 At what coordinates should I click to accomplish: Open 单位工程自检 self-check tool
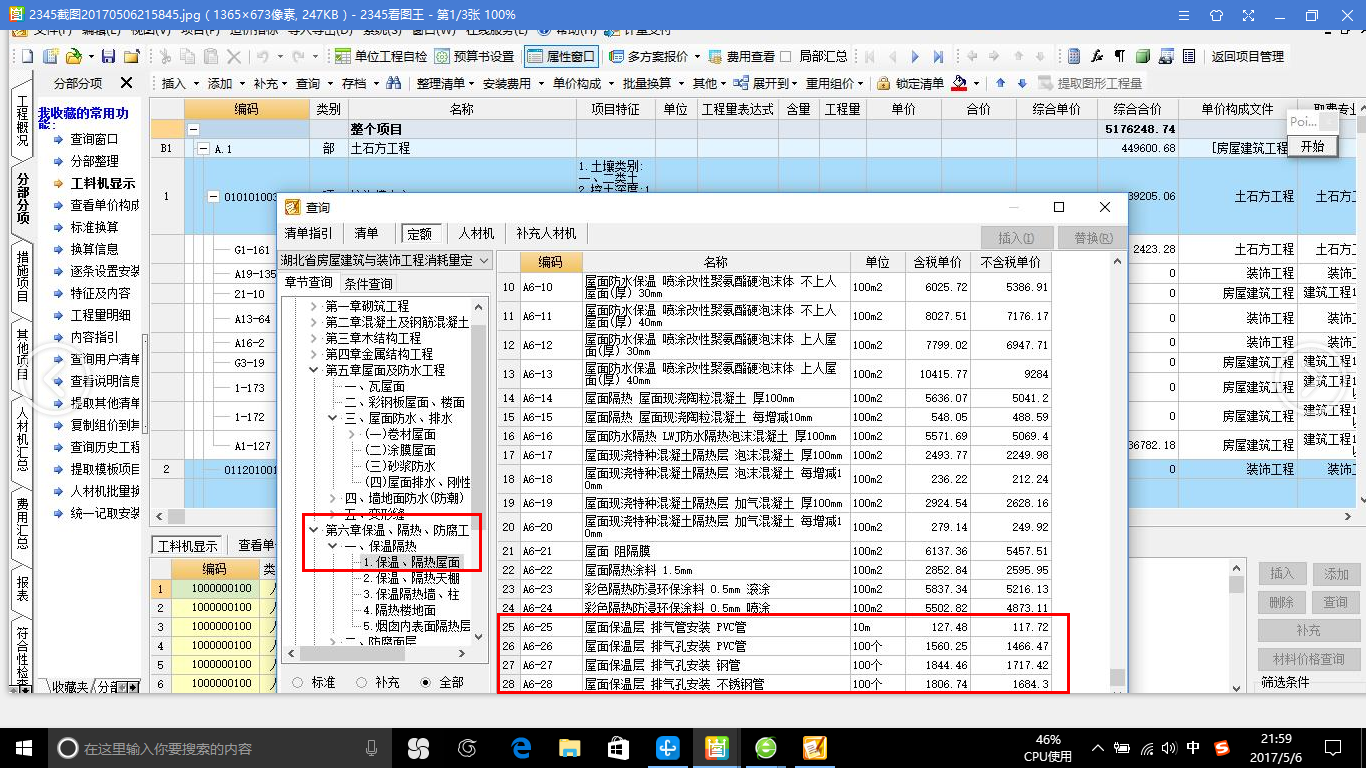coord(381,57)
